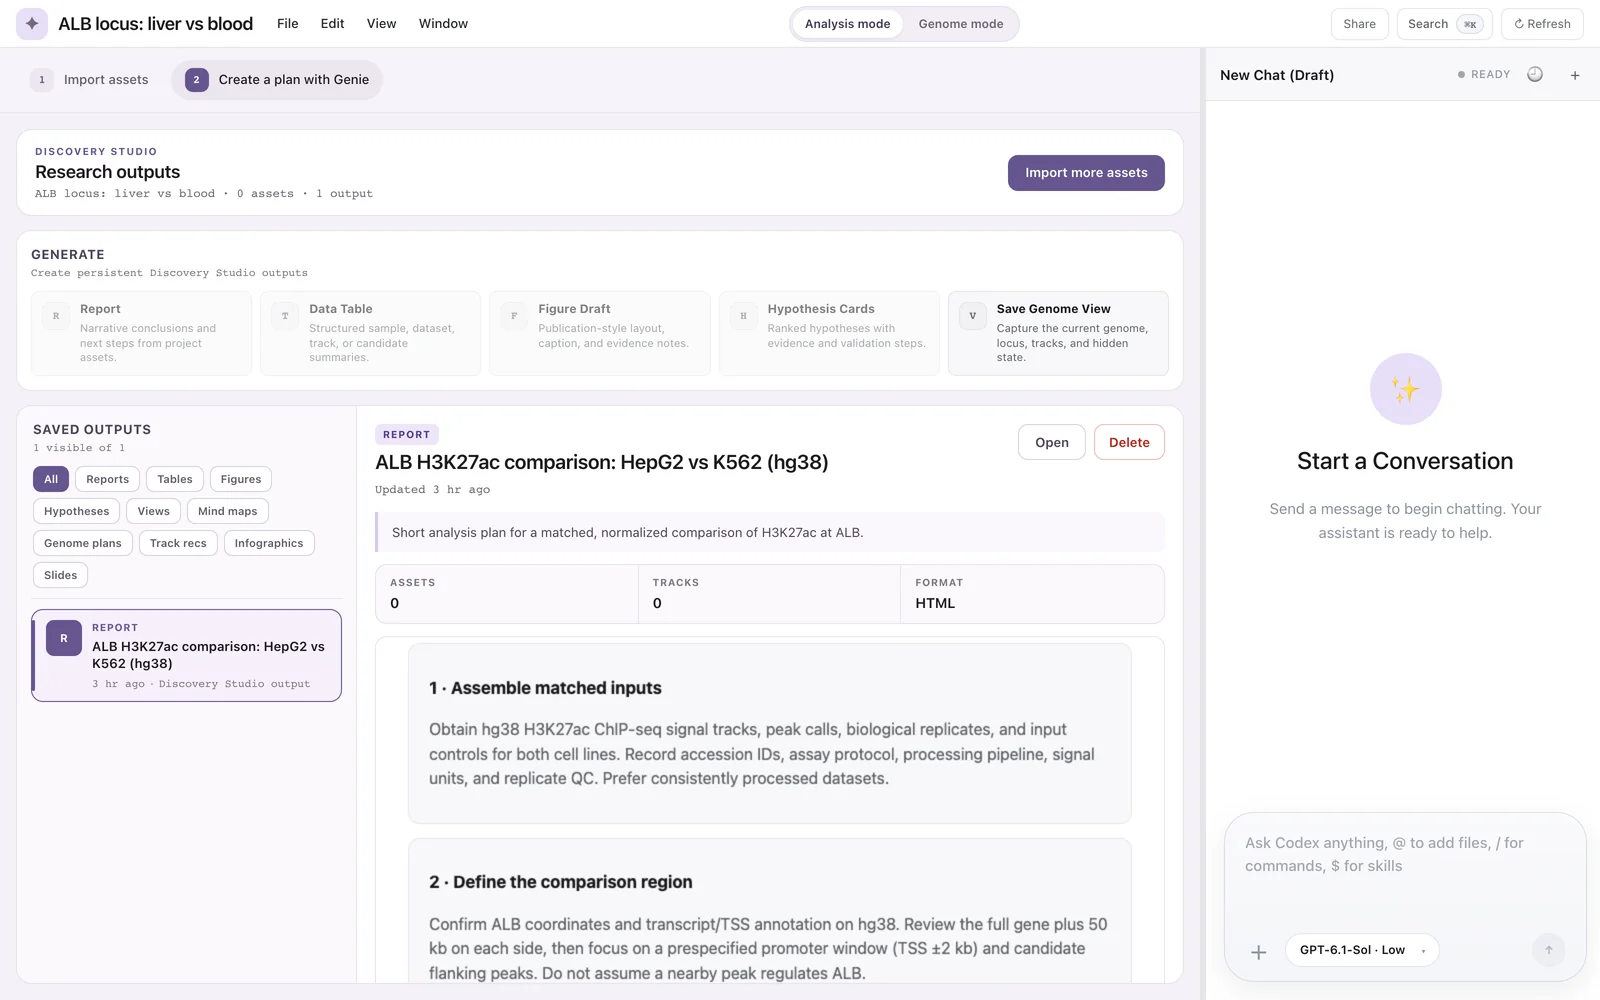This screenshot has width=1600, height=1000.
Task: Switch to Genome mode
Action: coord(961,24)
